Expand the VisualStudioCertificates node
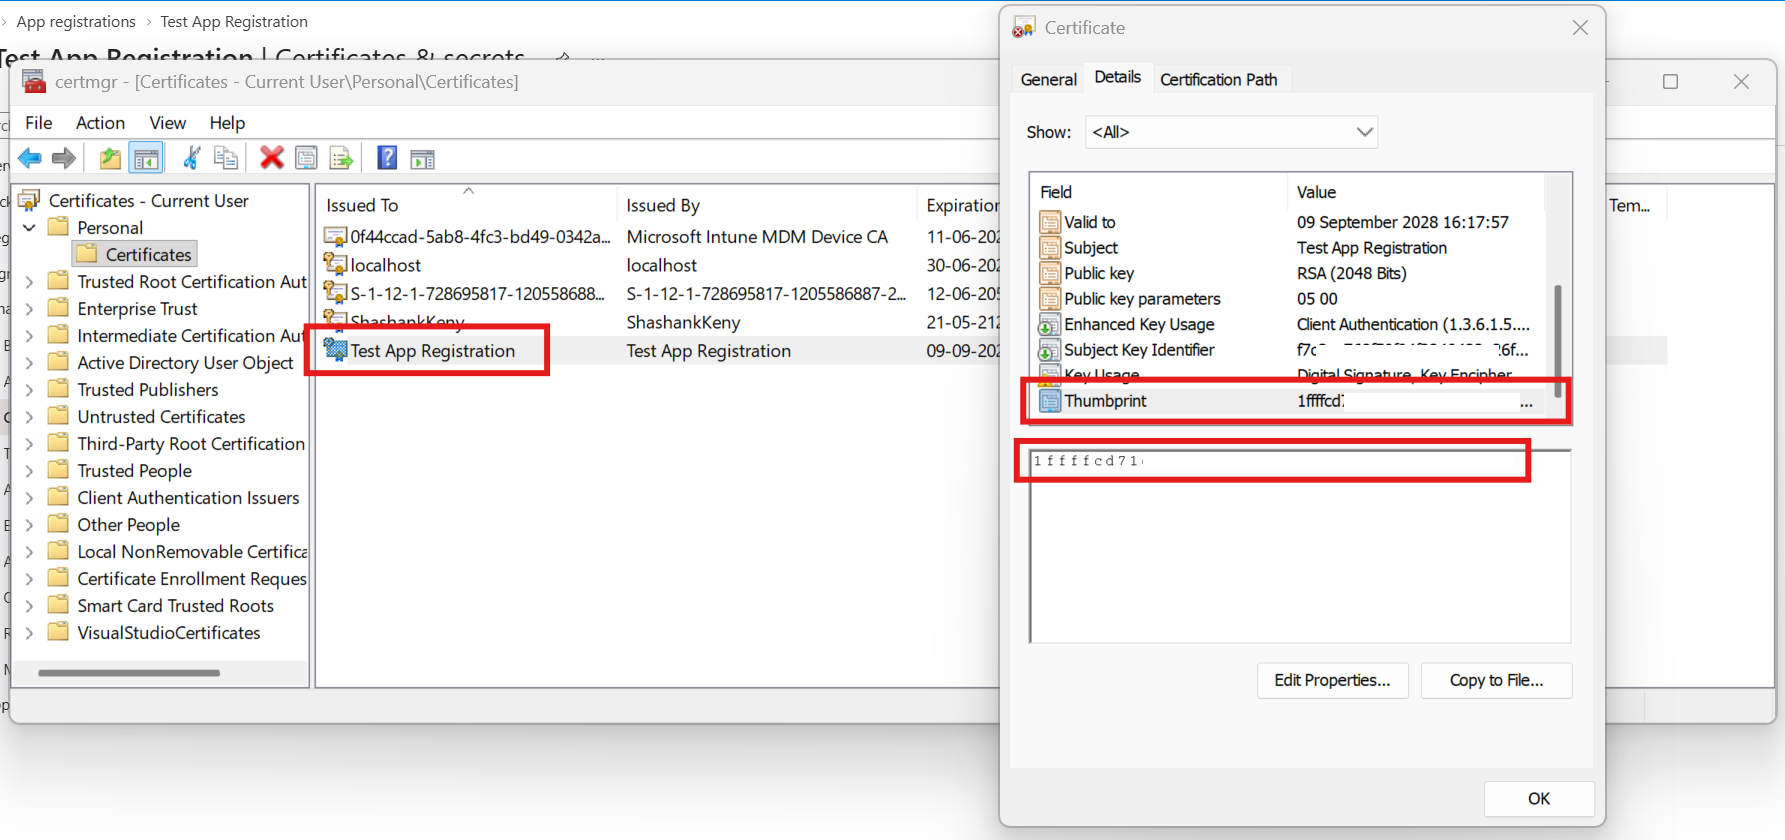The width and height of the screenshot is (1785, 840). (30, 633)
